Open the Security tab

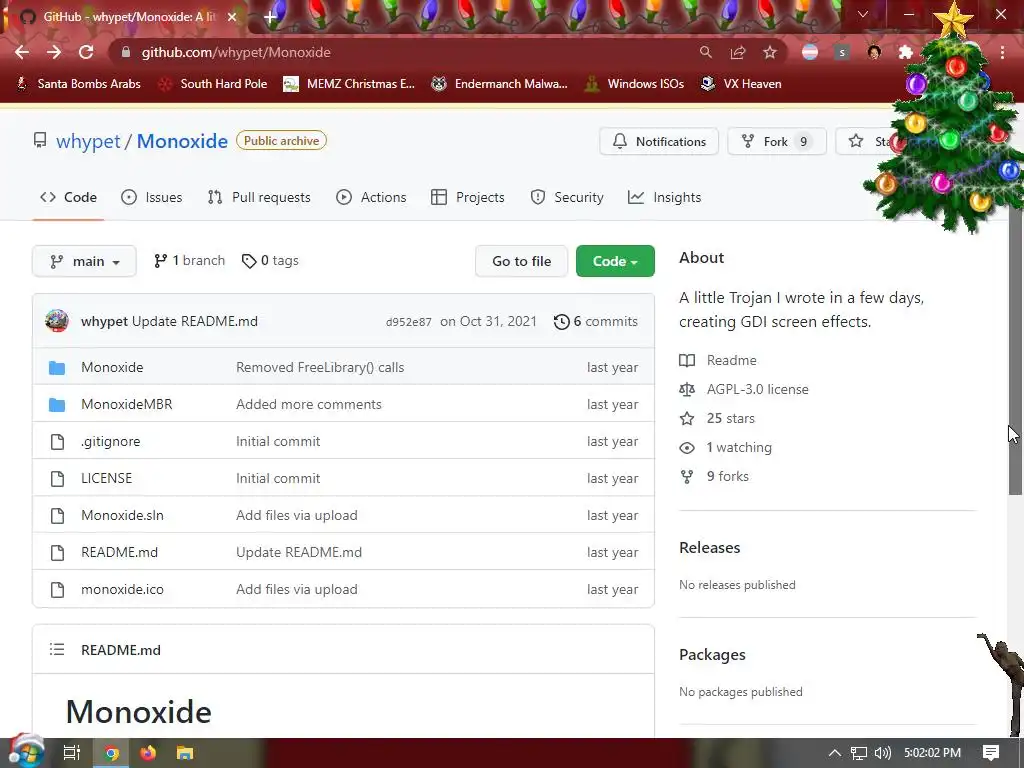(x=567, y=197)
